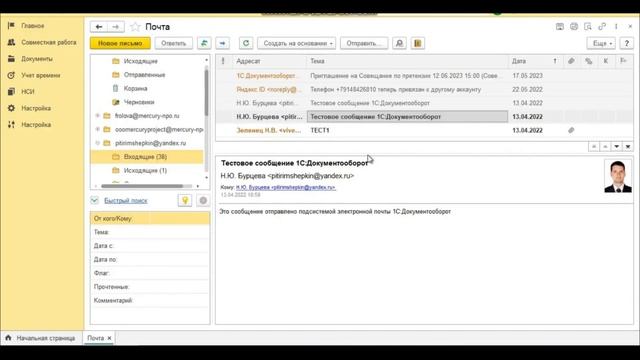Add Почта to favorites with the star
Image resolution: width=640 pixels, height=360 pixels.
pos(135,27)
